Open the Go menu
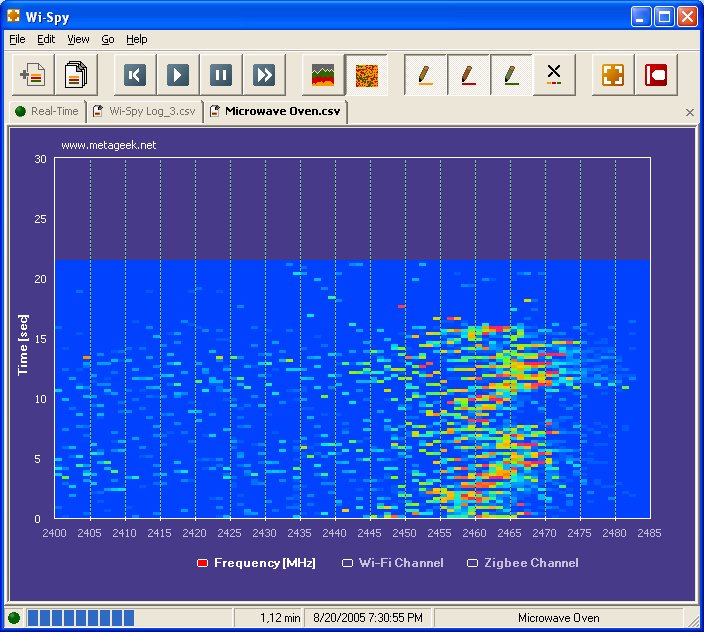The image size is (704, 632). coord(108,40)
